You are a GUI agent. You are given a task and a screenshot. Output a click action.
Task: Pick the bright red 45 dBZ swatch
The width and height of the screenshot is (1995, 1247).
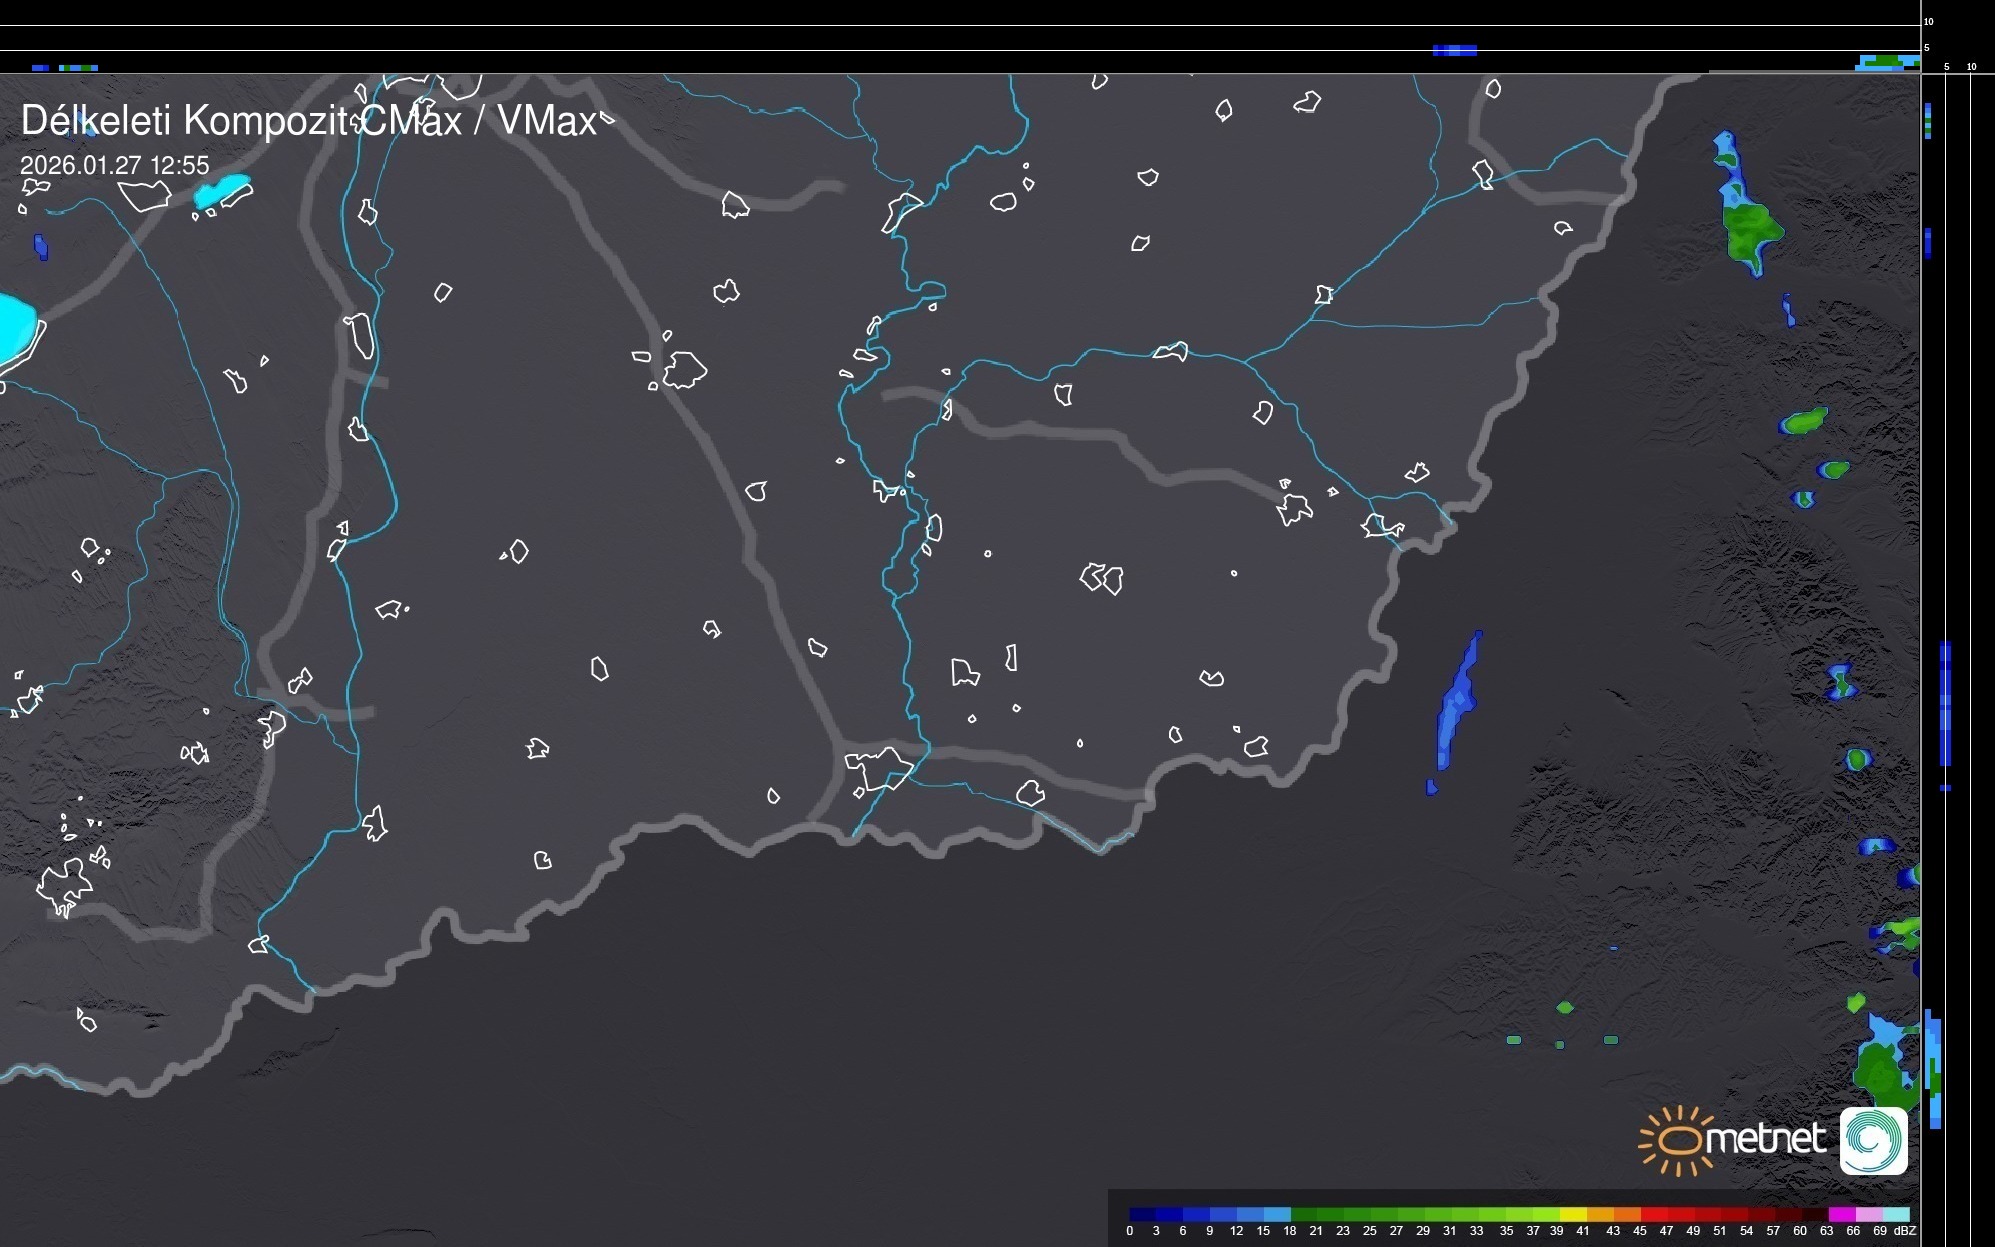1654,1214
